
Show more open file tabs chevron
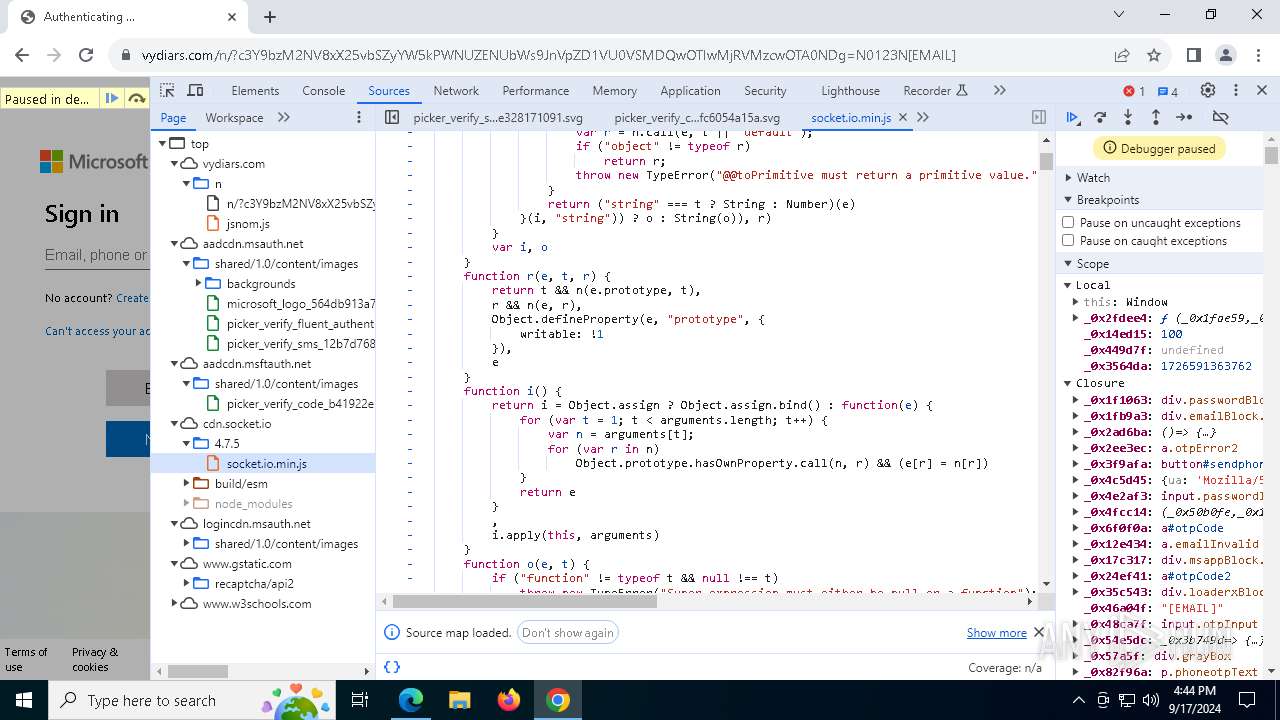(x=923, y=117)
